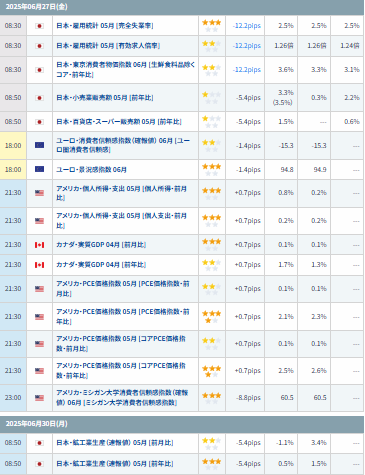
Task: Click Japan flag beside 小売業販売額 05月
Action: [39, 98]
